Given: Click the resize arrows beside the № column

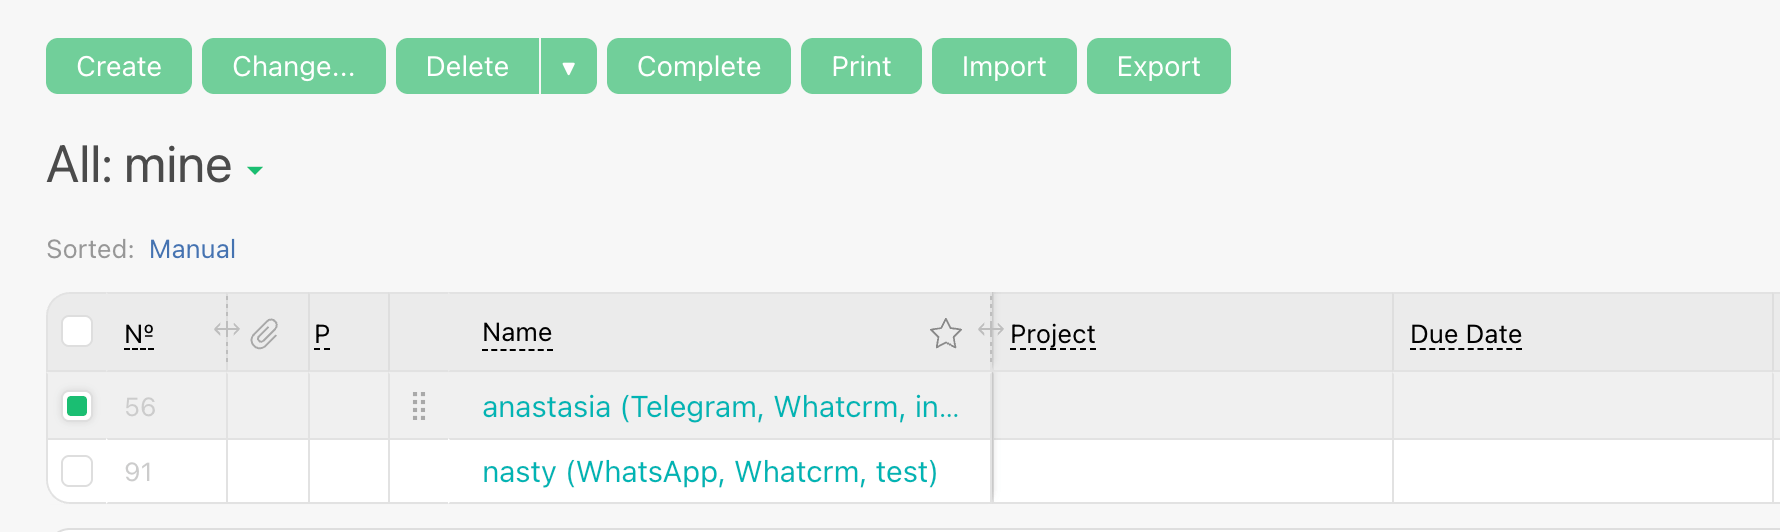Looking at the screenshot, I should click(x=227, y=329).
